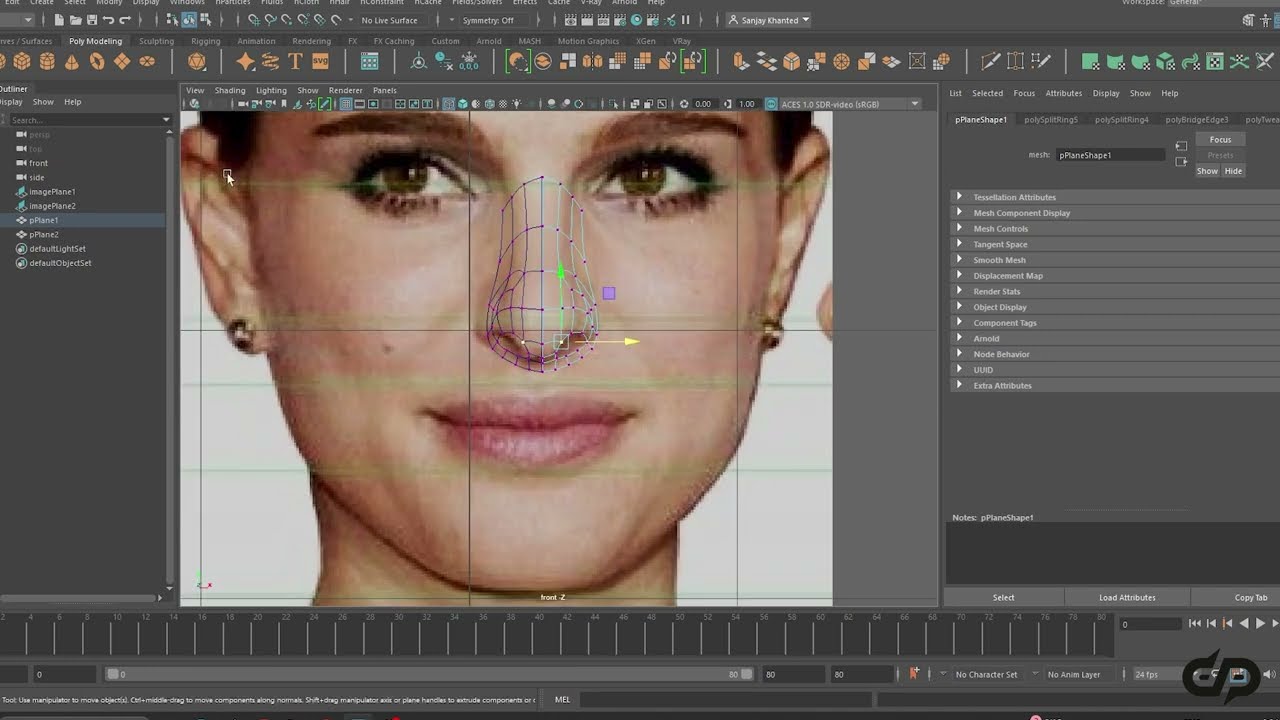This screenshot has width=1280, height=720.
Task: Click the Bridge shelf icon
Action: click(x=767, y=61)
